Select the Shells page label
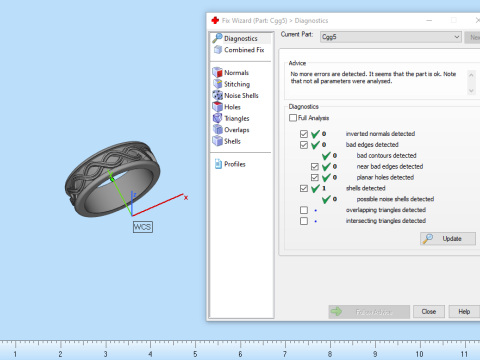The width and height of the screenshot is (480, 360). (x=232, y=141)
